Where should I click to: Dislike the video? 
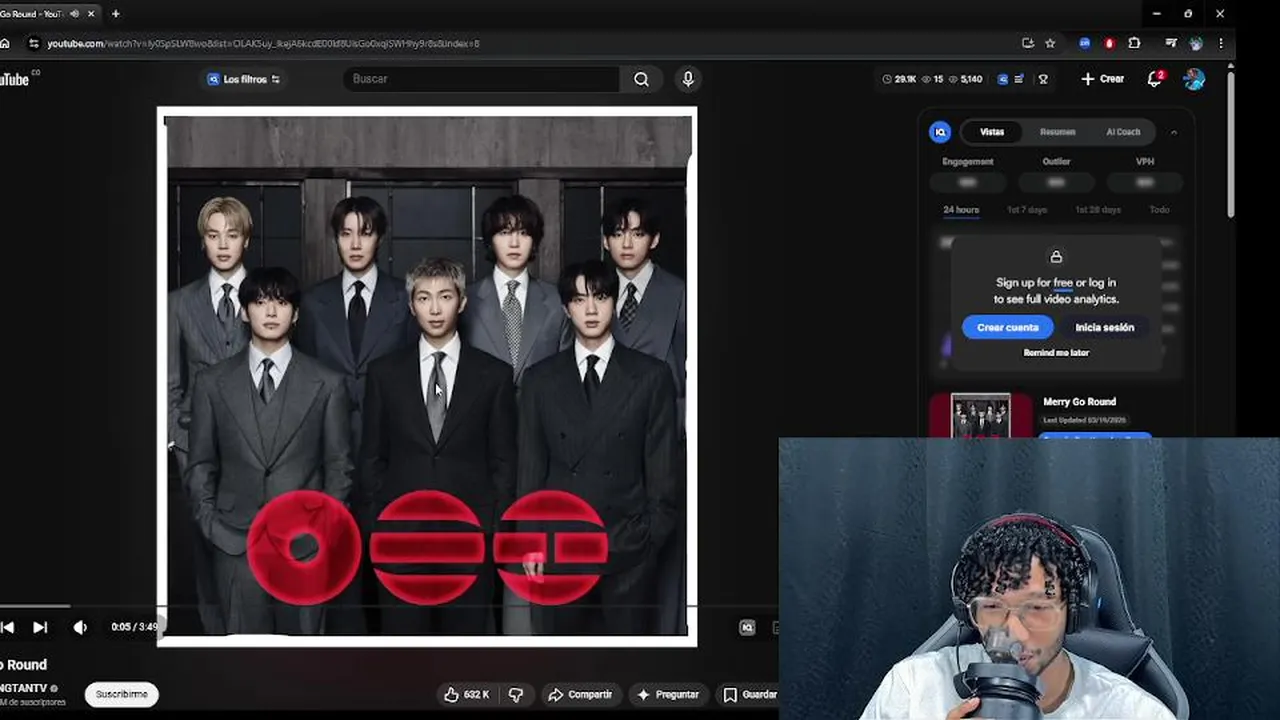pyautogui.click(x=516, y=694)
